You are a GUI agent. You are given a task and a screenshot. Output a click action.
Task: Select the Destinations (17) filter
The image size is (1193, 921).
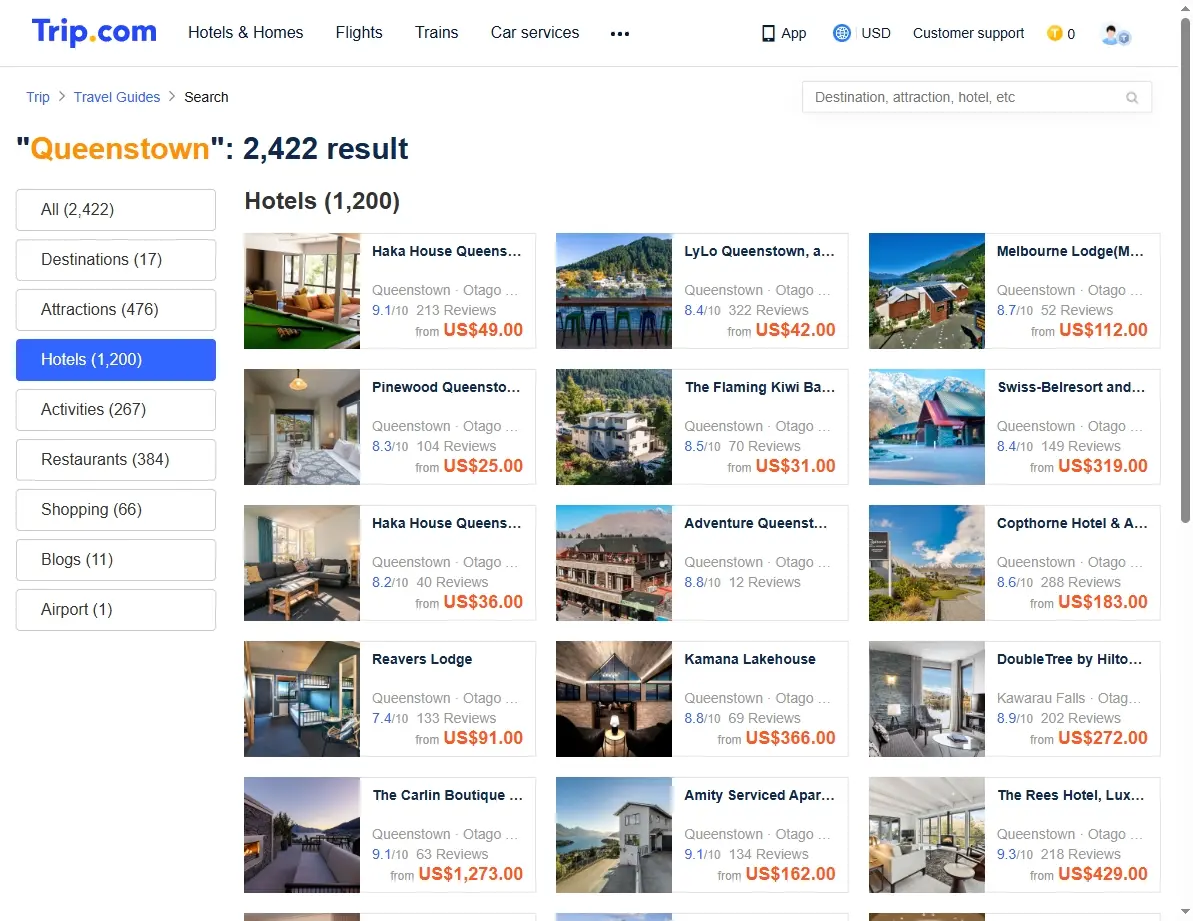coord(116,259)
